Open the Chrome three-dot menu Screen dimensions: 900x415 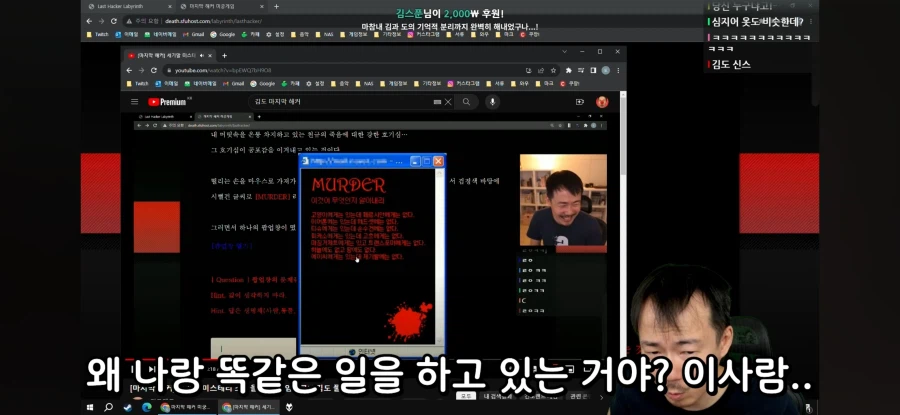618,70
